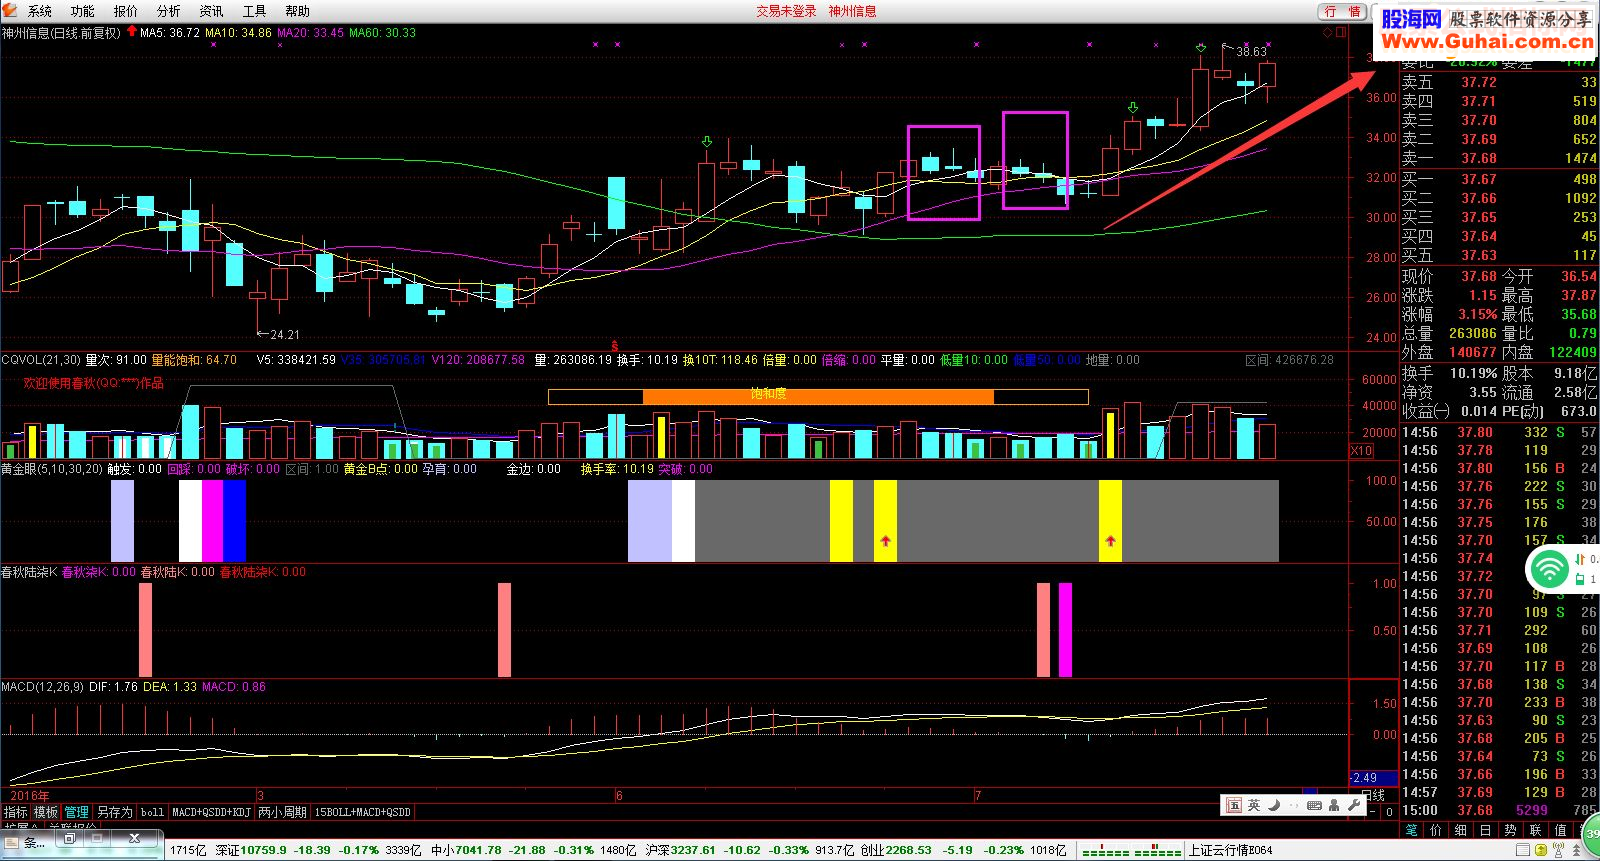This screenshot has height=861, width=1600.
Task: Apply the boll template
Action: click(152, 812)
